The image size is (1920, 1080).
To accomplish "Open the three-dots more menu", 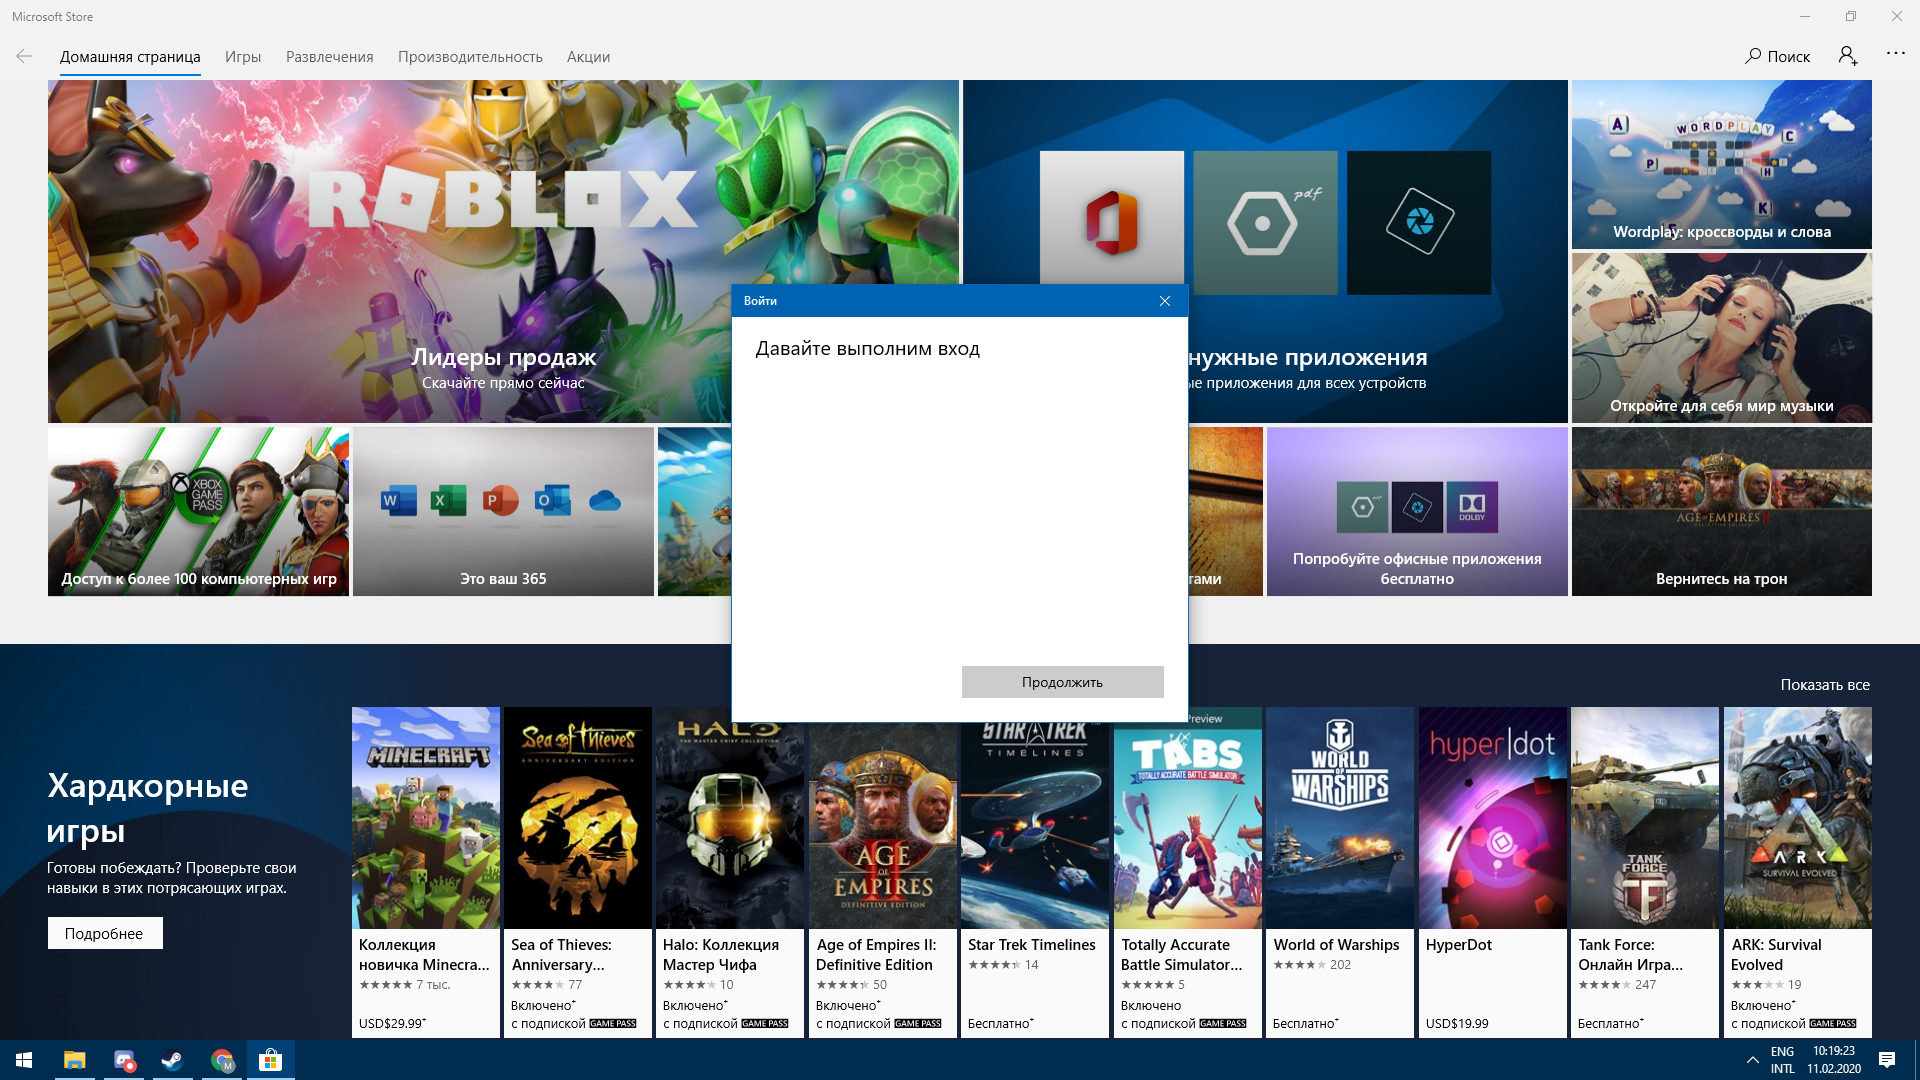I will (1895, 53).
